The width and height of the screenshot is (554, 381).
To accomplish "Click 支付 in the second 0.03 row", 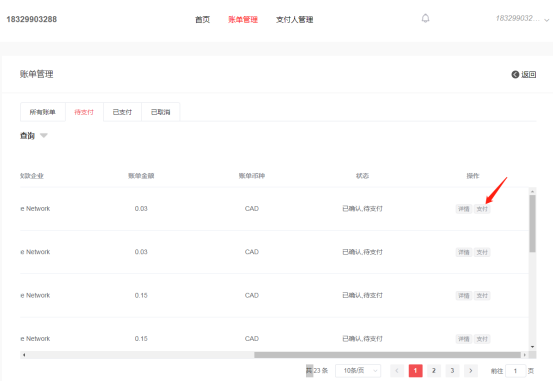I will tap(482, 252).
